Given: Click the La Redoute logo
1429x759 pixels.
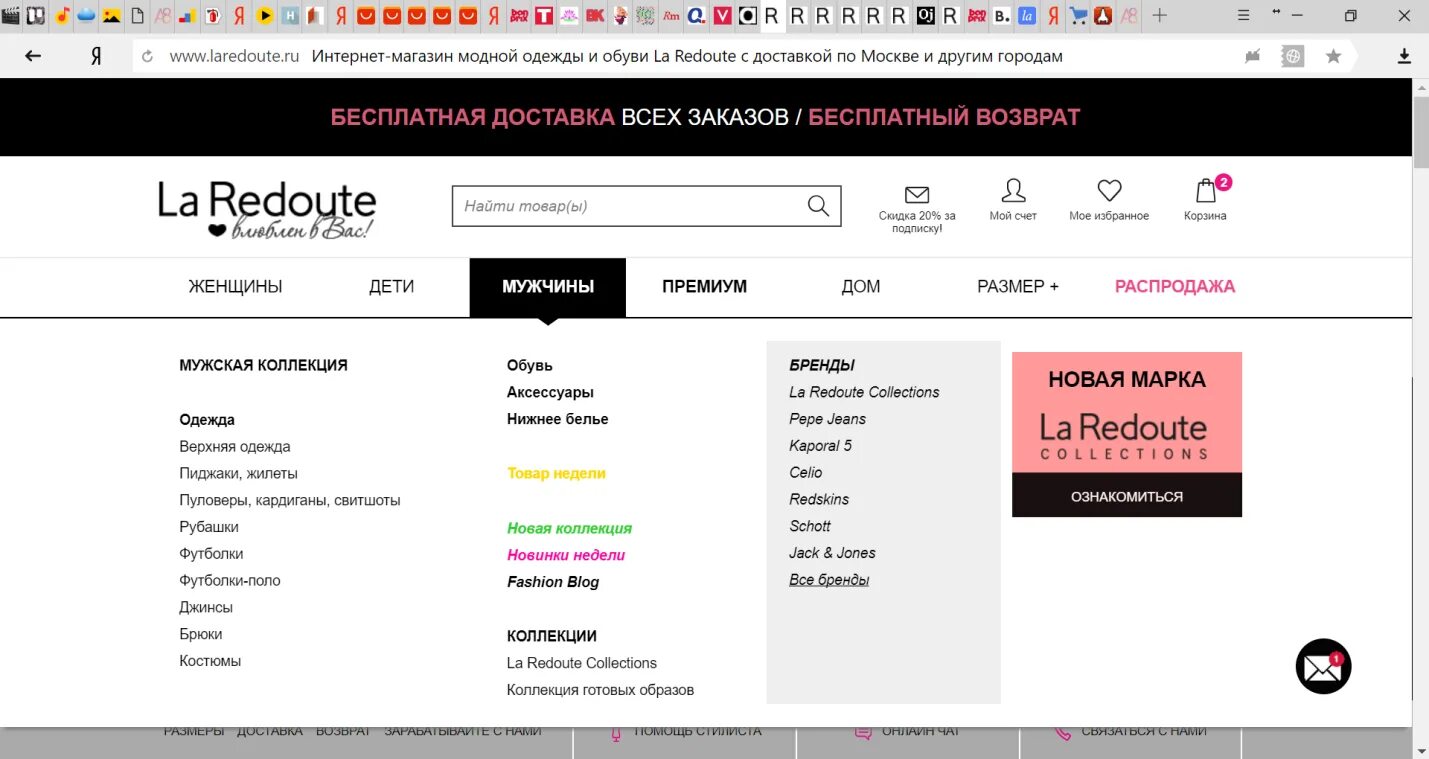Looking at the screenshot, I should (x=267, y=210).
